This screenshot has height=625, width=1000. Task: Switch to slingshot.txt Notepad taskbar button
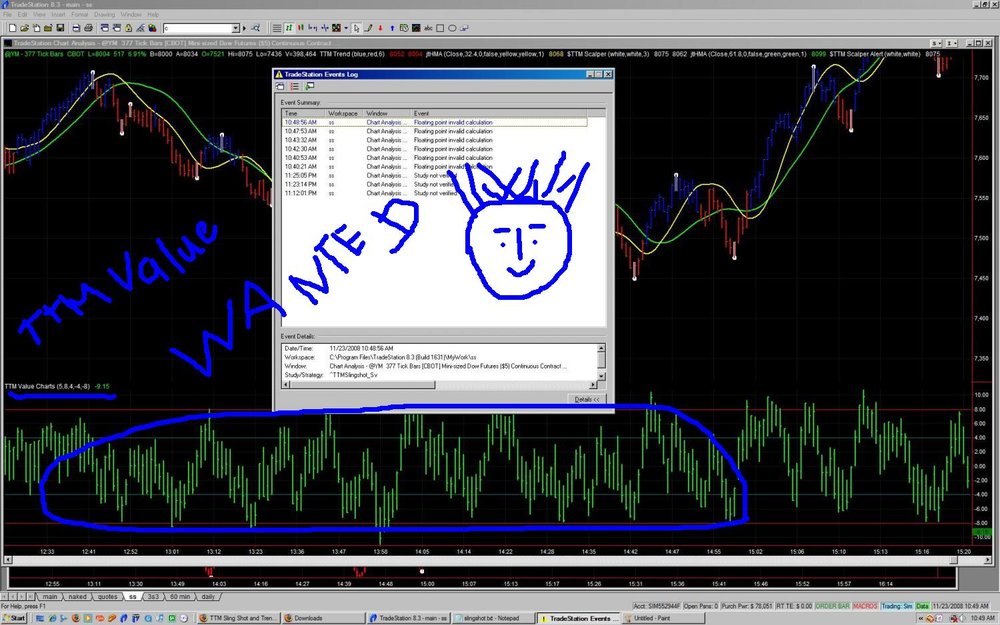tap(494, 618)
